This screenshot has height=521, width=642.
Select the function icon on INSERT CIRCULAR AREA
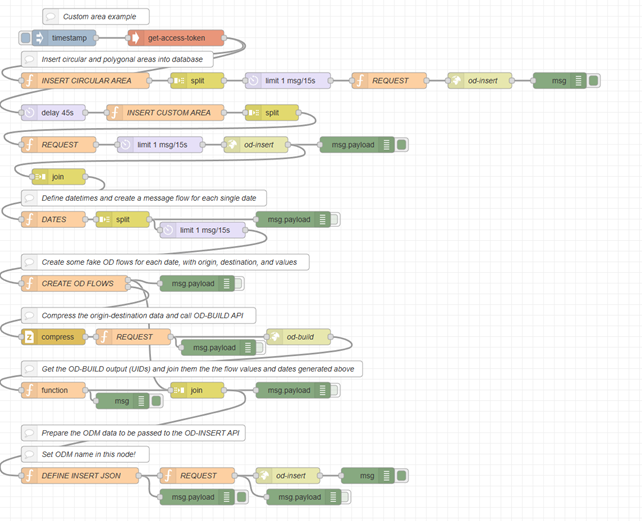(30, 81)
